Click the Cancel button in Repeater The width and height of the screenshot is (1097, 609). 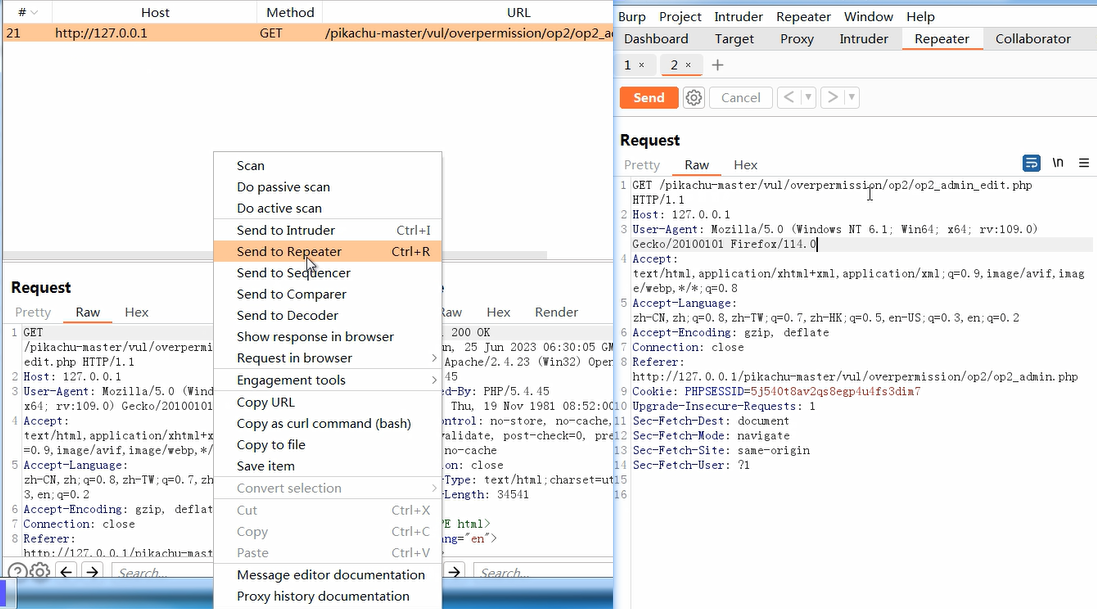click(x=740, y=97)
